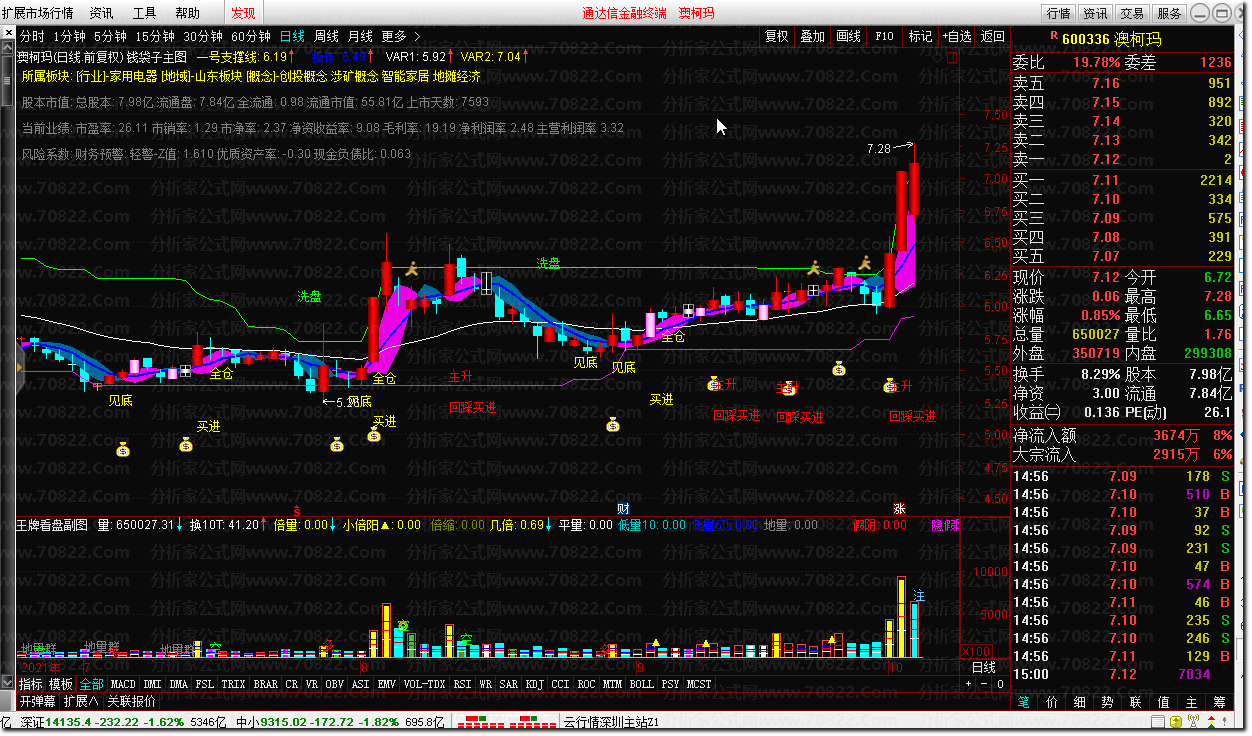This screenshot has height=736, width=1252.
Task: Switch to 日线 daily chart
Action: (x=292, y=36)
